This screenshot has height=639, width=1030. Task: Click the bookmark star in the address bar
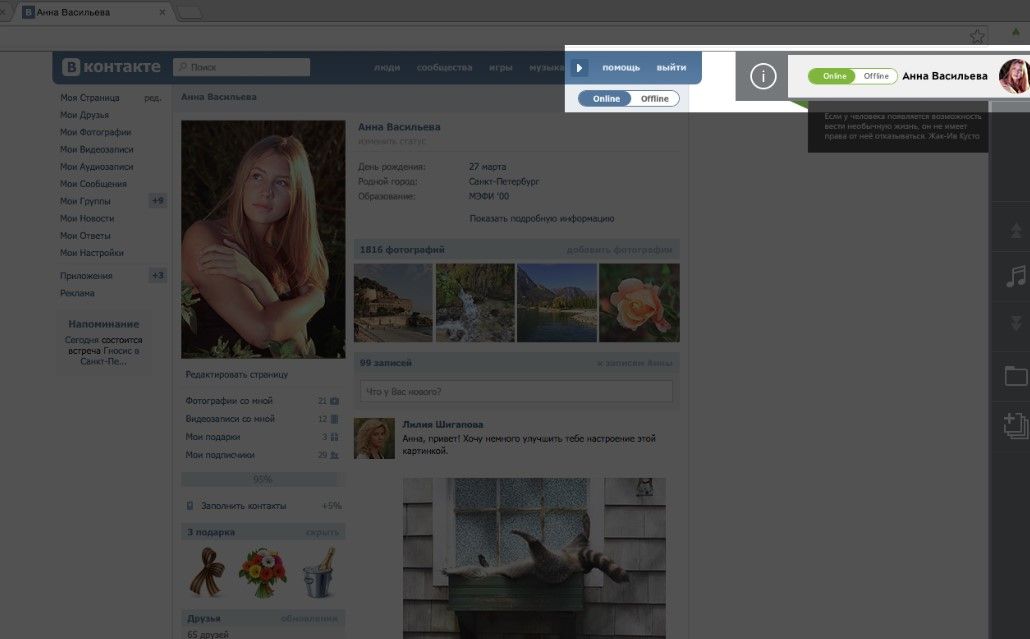click(x=977, y=36)
